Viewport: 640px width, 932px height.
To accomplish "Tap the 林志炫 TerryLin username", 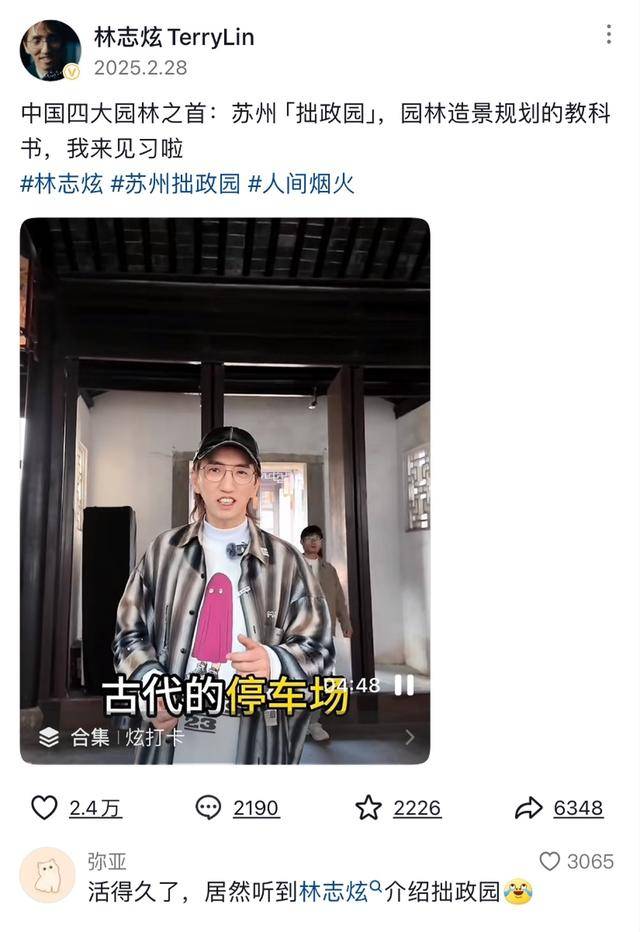I will point(174,37).
